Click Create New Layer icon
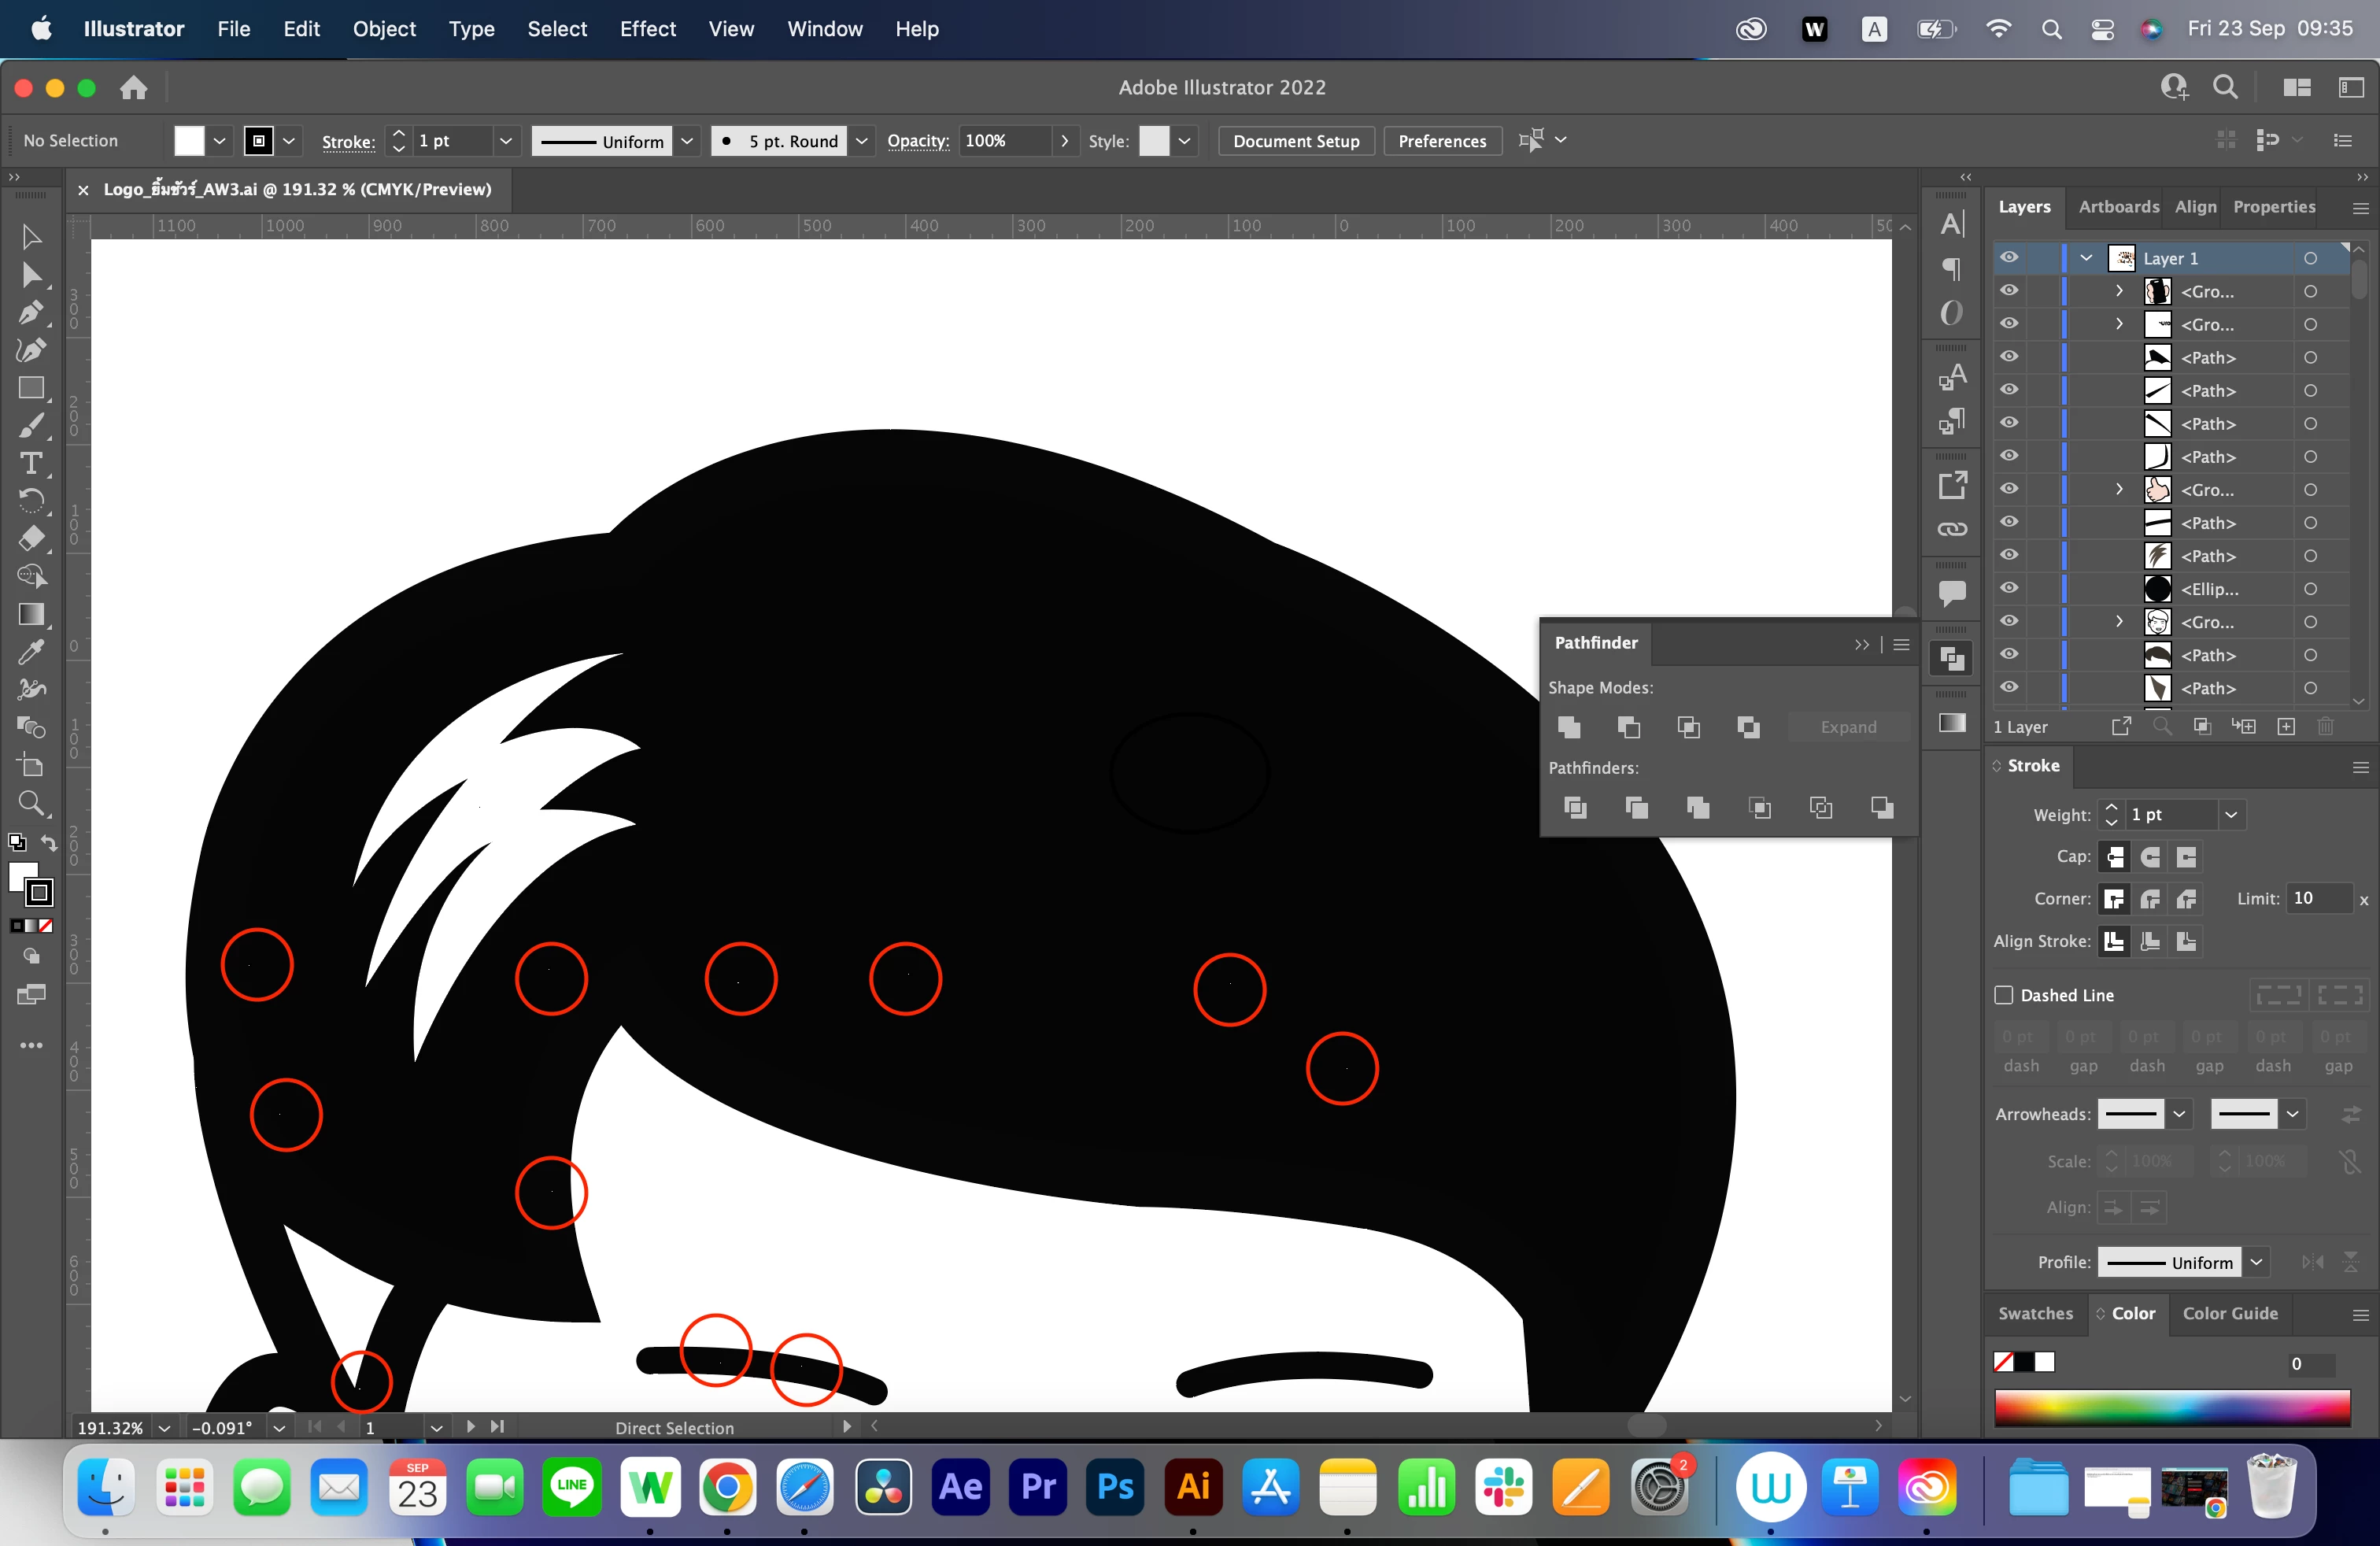 click(2286, 727)
